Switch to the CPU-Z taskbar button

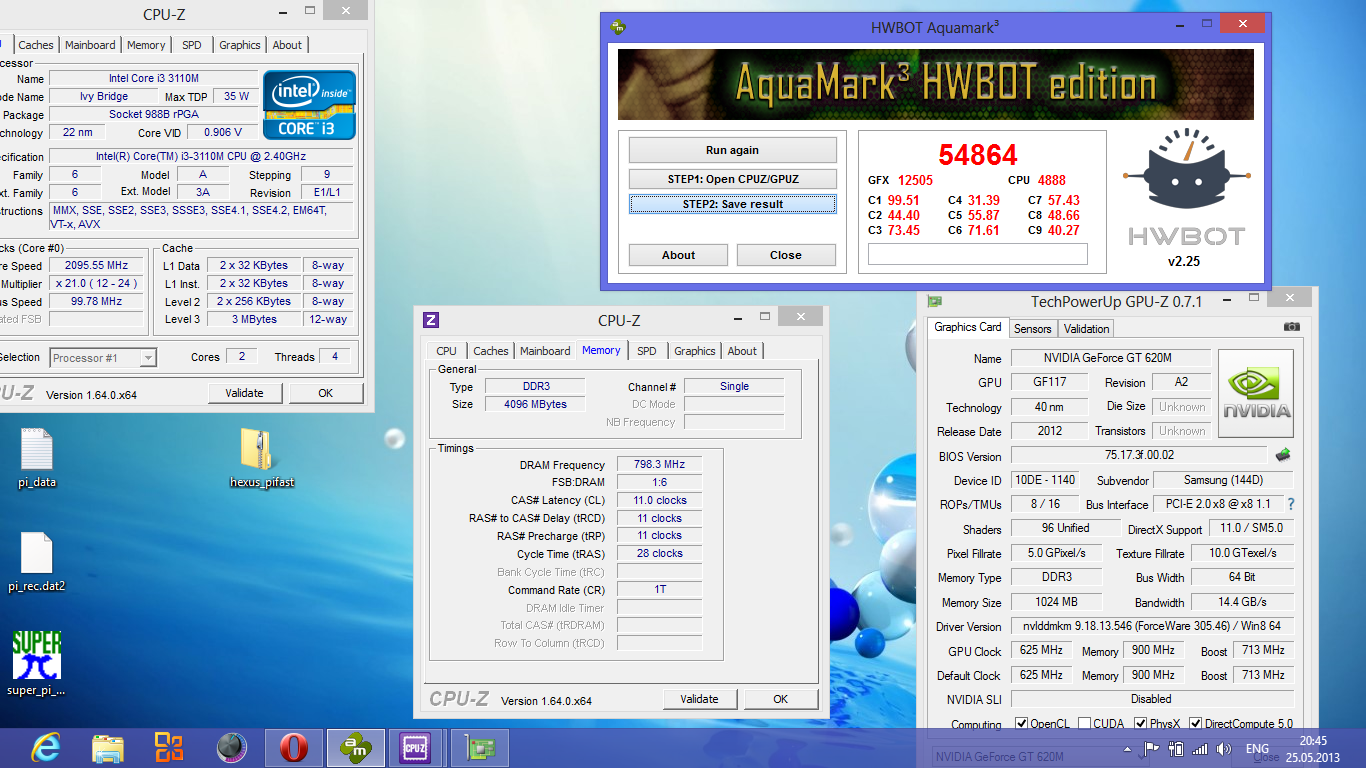(416, 747)
